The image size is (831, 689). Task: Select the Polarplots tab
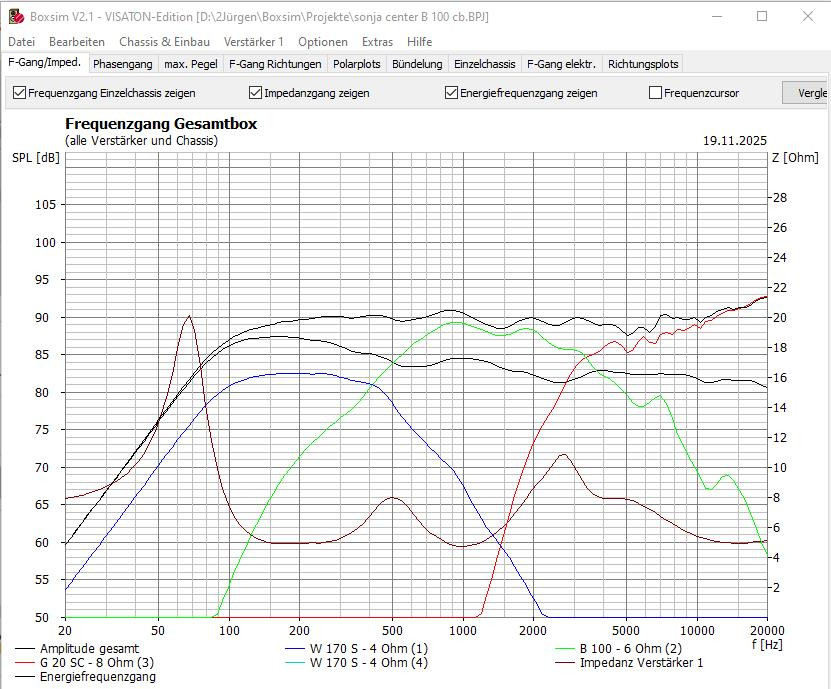click(357, 64)
